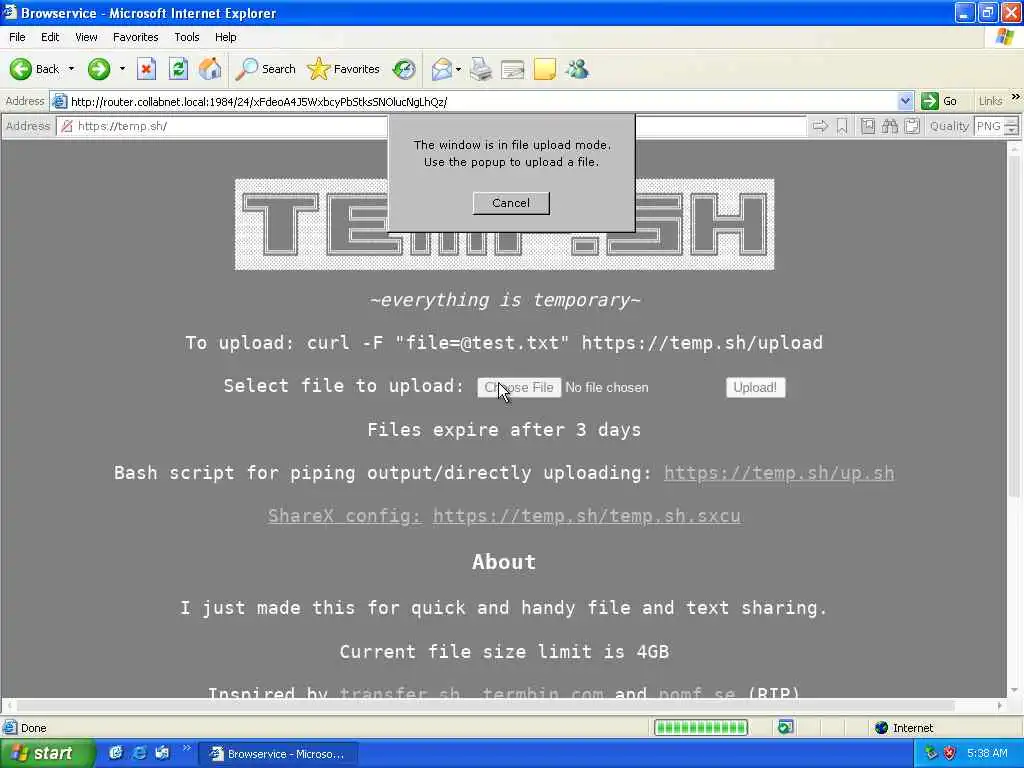Click the Edit page icon
Screen dimensions: 1024x768
pos(513,69)
